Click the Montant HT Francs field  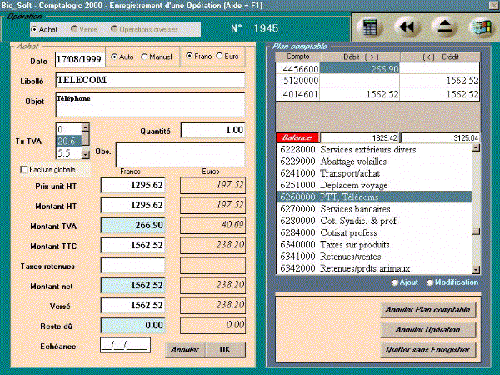[133, 205]
